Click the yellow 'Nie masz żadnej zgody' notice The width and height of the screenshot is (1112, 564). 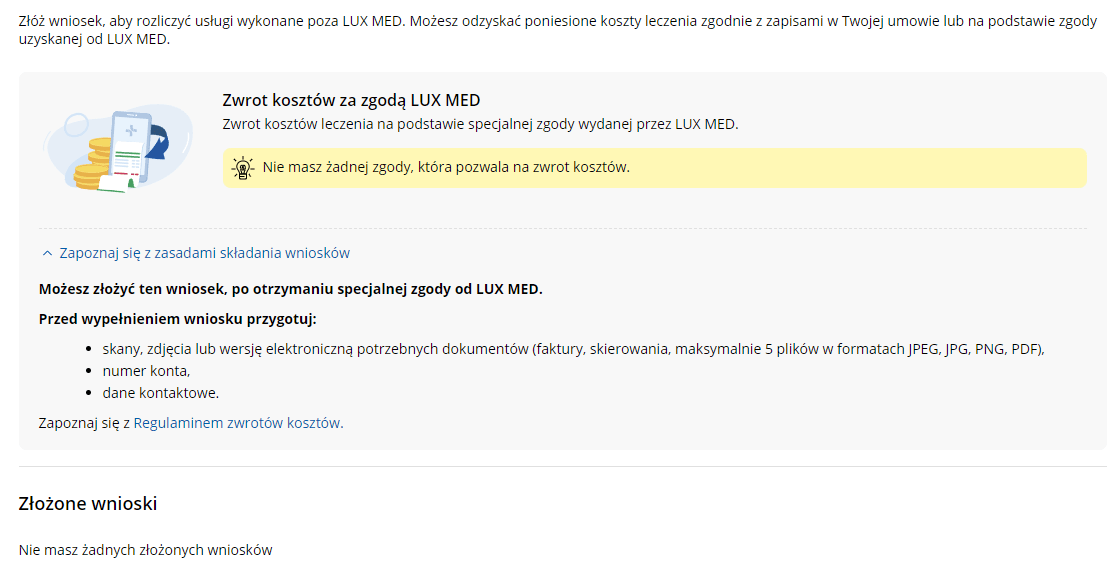pos(654,168)
